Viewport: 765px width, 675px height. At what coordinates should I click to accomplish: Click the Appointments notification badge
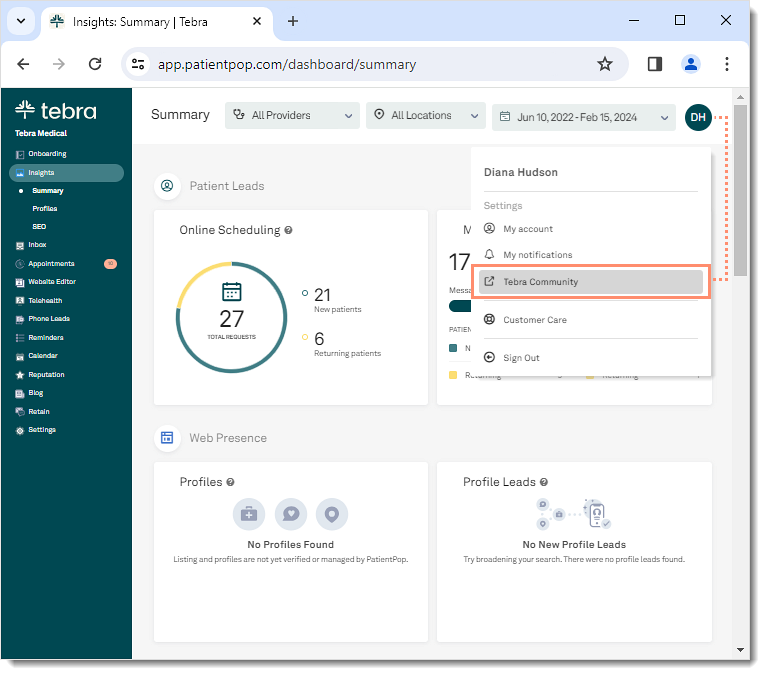coord(110,264)
